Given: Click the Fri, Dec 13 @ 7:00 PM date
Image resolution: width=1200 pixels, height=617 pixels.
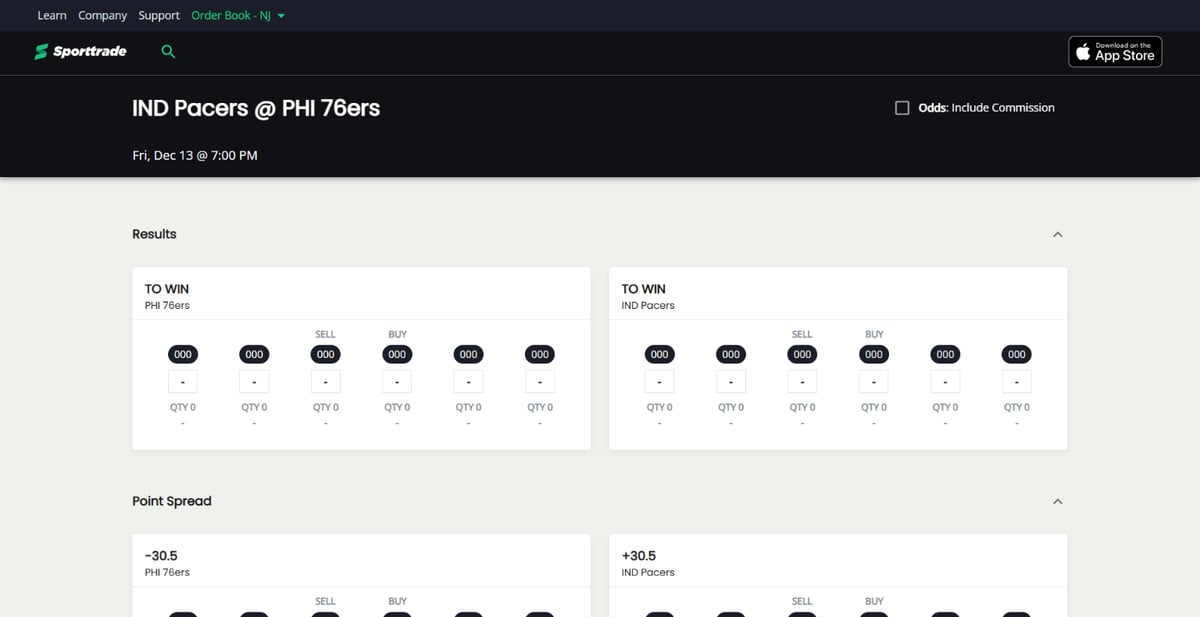Looking at the screenshot, I should [x=195, y=155].
